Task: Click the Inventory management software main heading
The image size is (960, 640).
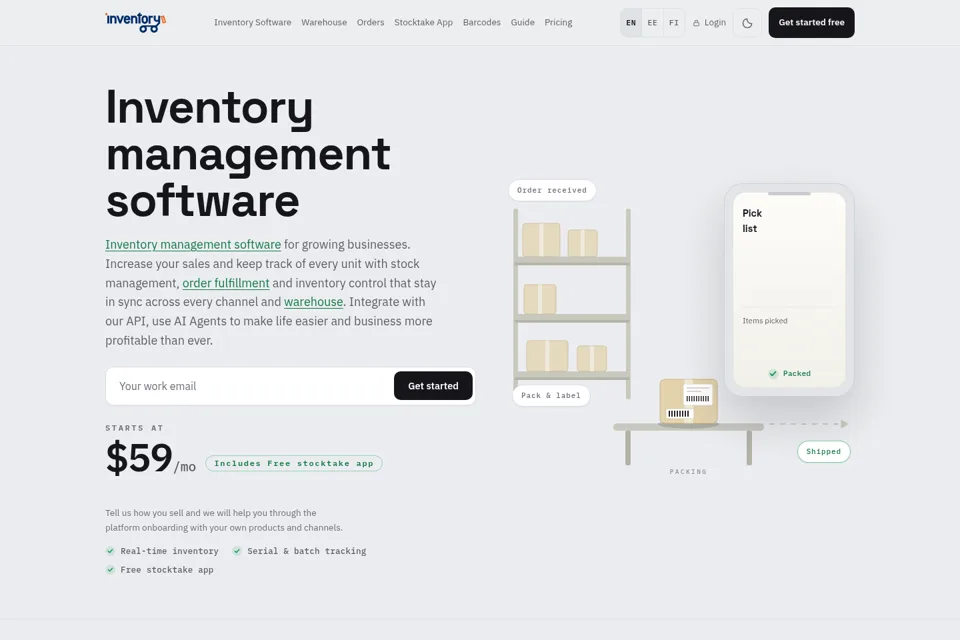Action: coord(248,153)
